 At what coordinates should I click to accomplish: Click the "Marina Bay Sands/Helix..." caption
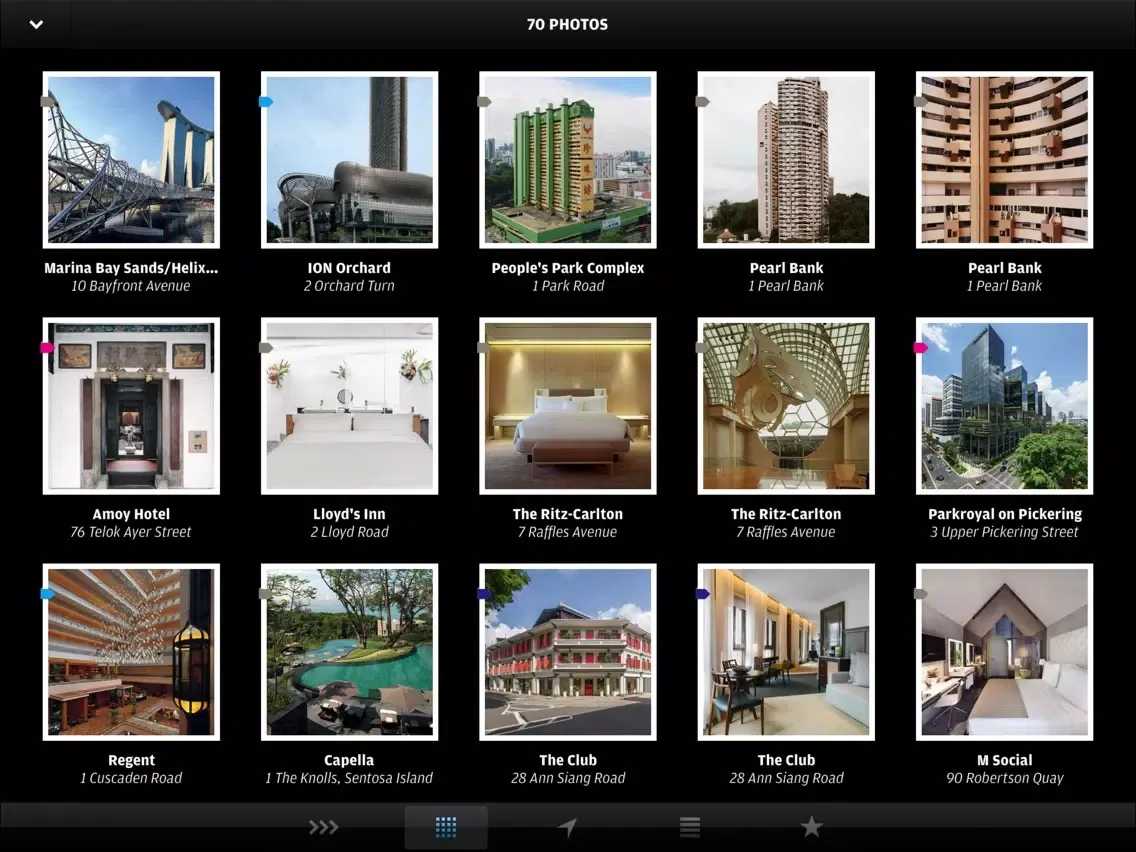pyautogui.click(x=131, y=268)
